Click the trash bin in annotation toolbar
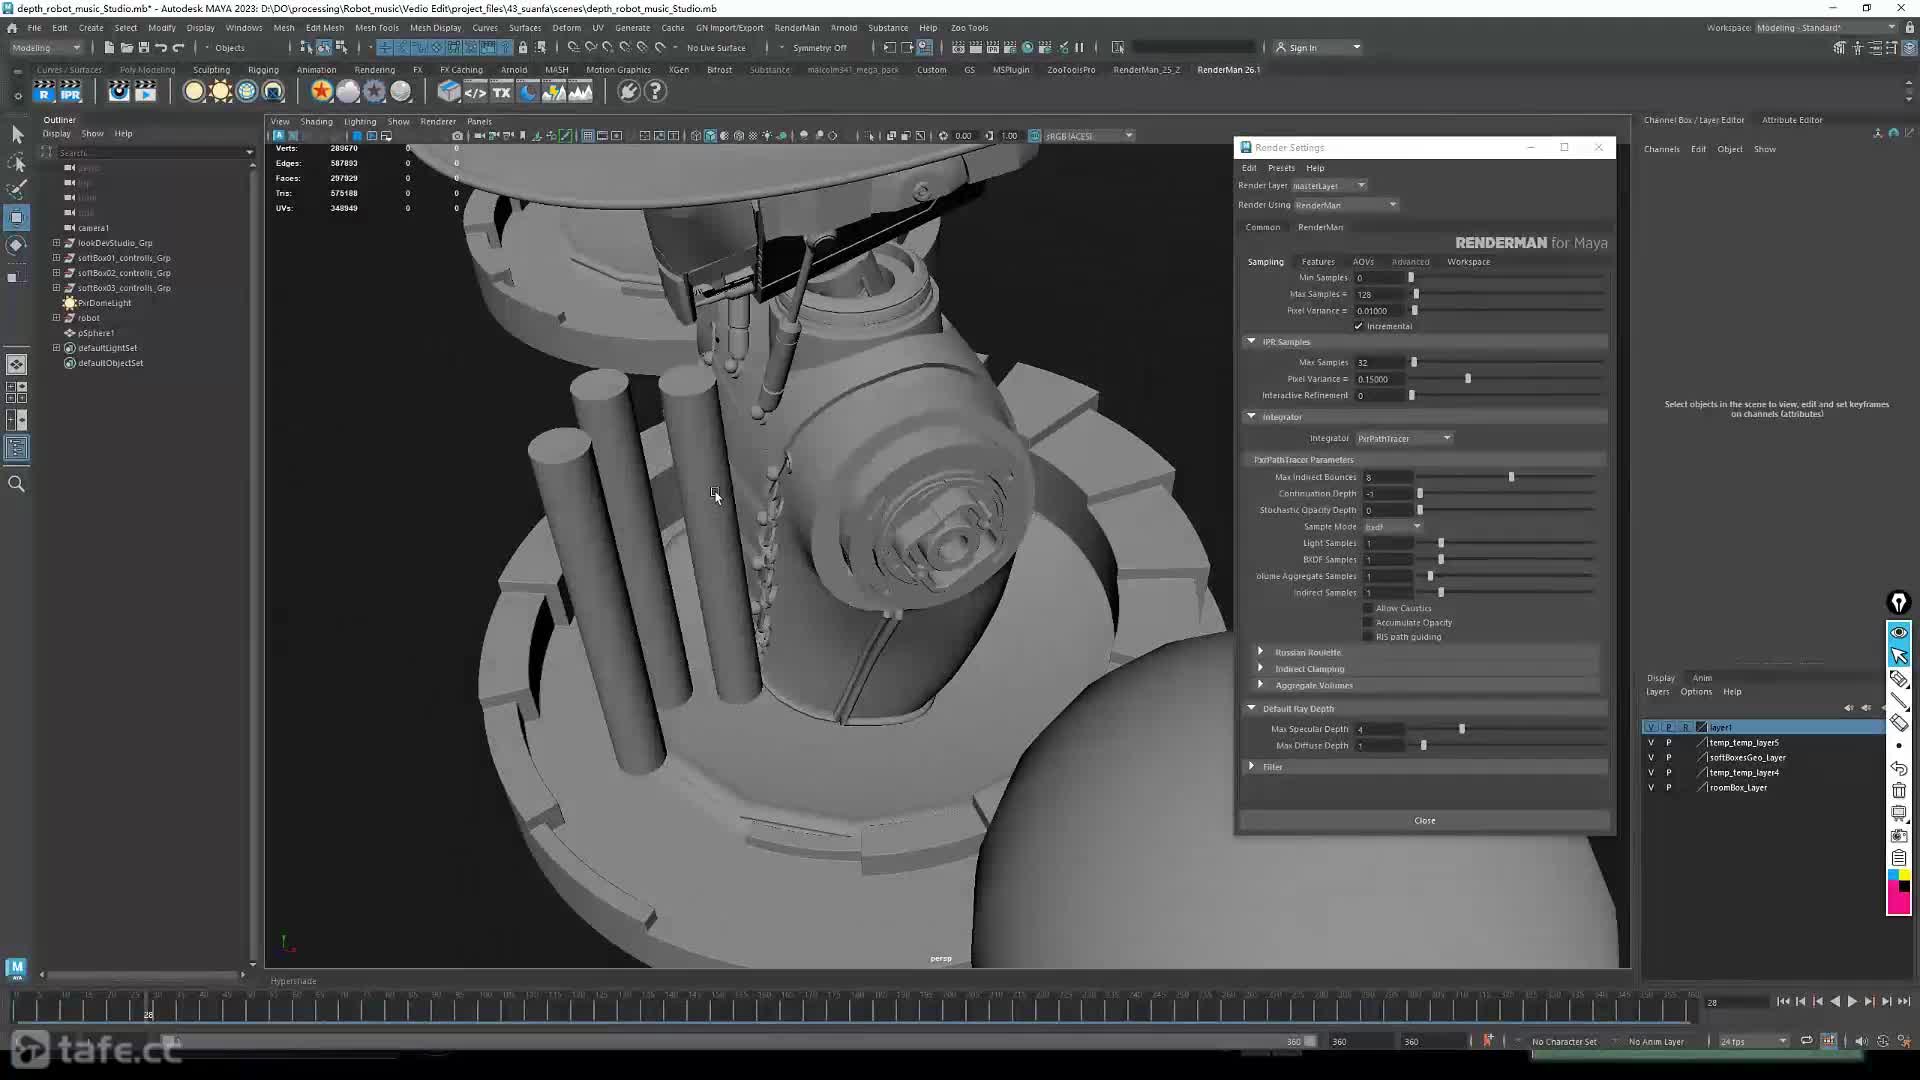This screenshot has width=1920, height=1080. (1899, 791)
